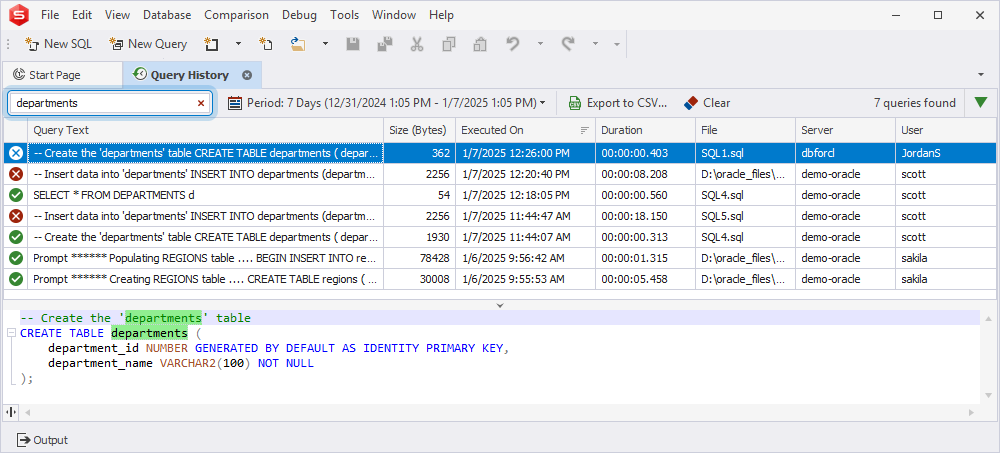Sort by the Query Text column header
The width and height of the screenshot is (1000, 453).
205,130
